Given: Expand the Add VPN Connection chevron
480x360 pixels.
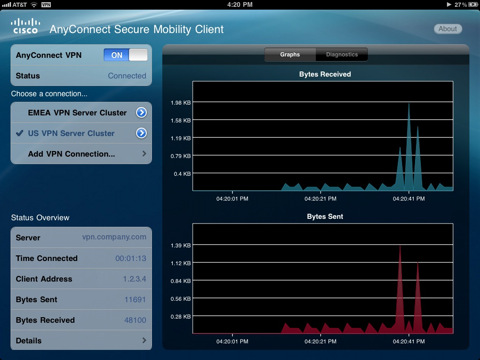Looking at the screenshot, I should tap(144, 154).
